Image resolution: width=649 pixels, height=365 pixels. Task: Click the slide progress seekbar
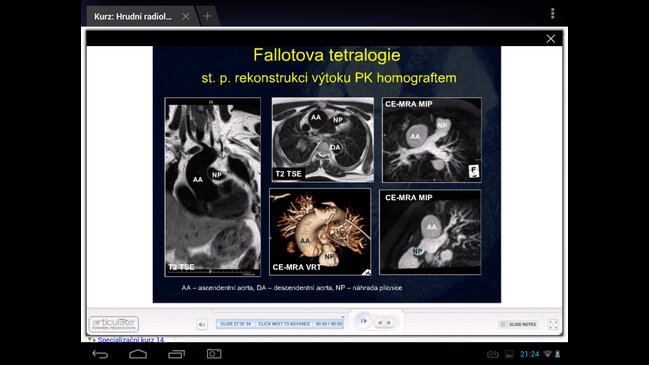coord(280,324)
